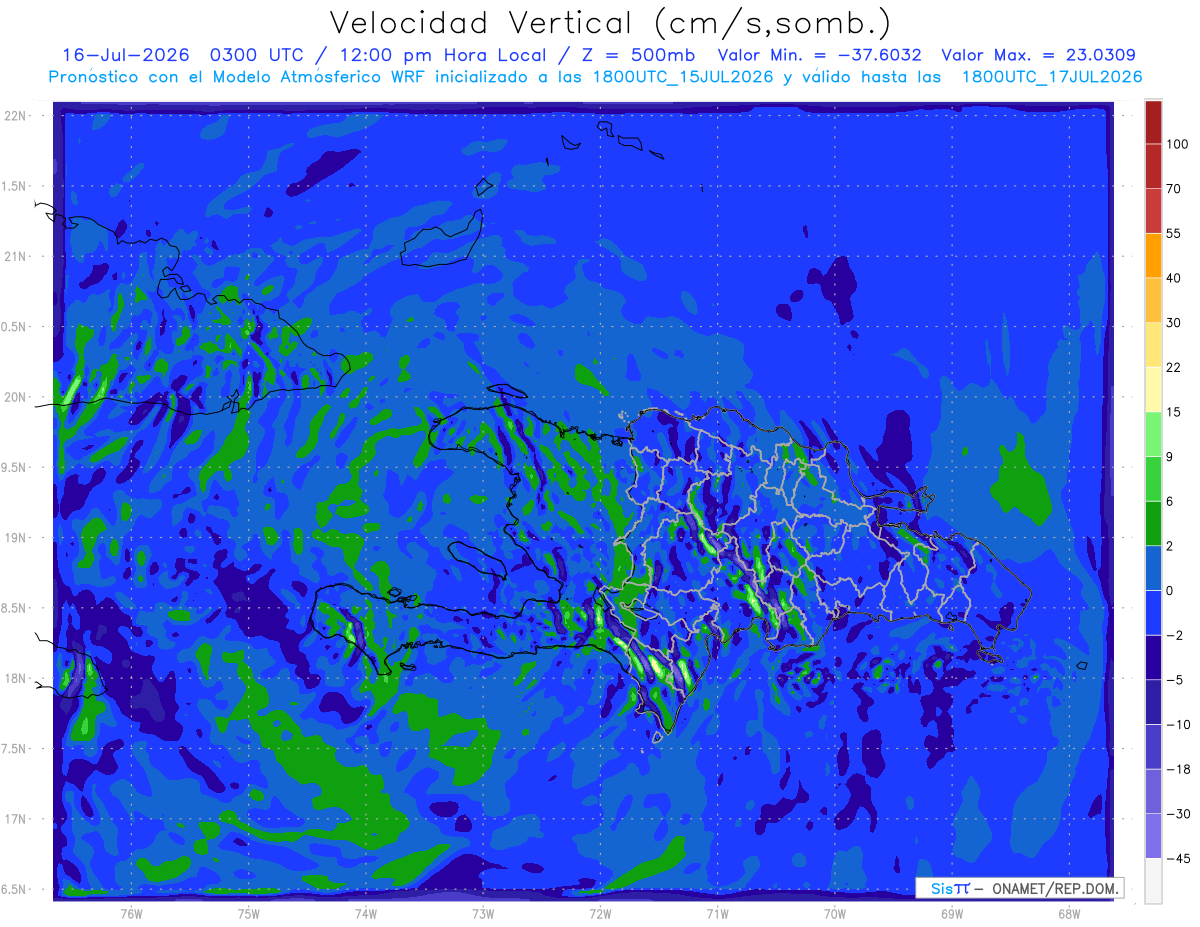
Task: Click the "-18" colorbar label
Action: (x=1177, y=769)
